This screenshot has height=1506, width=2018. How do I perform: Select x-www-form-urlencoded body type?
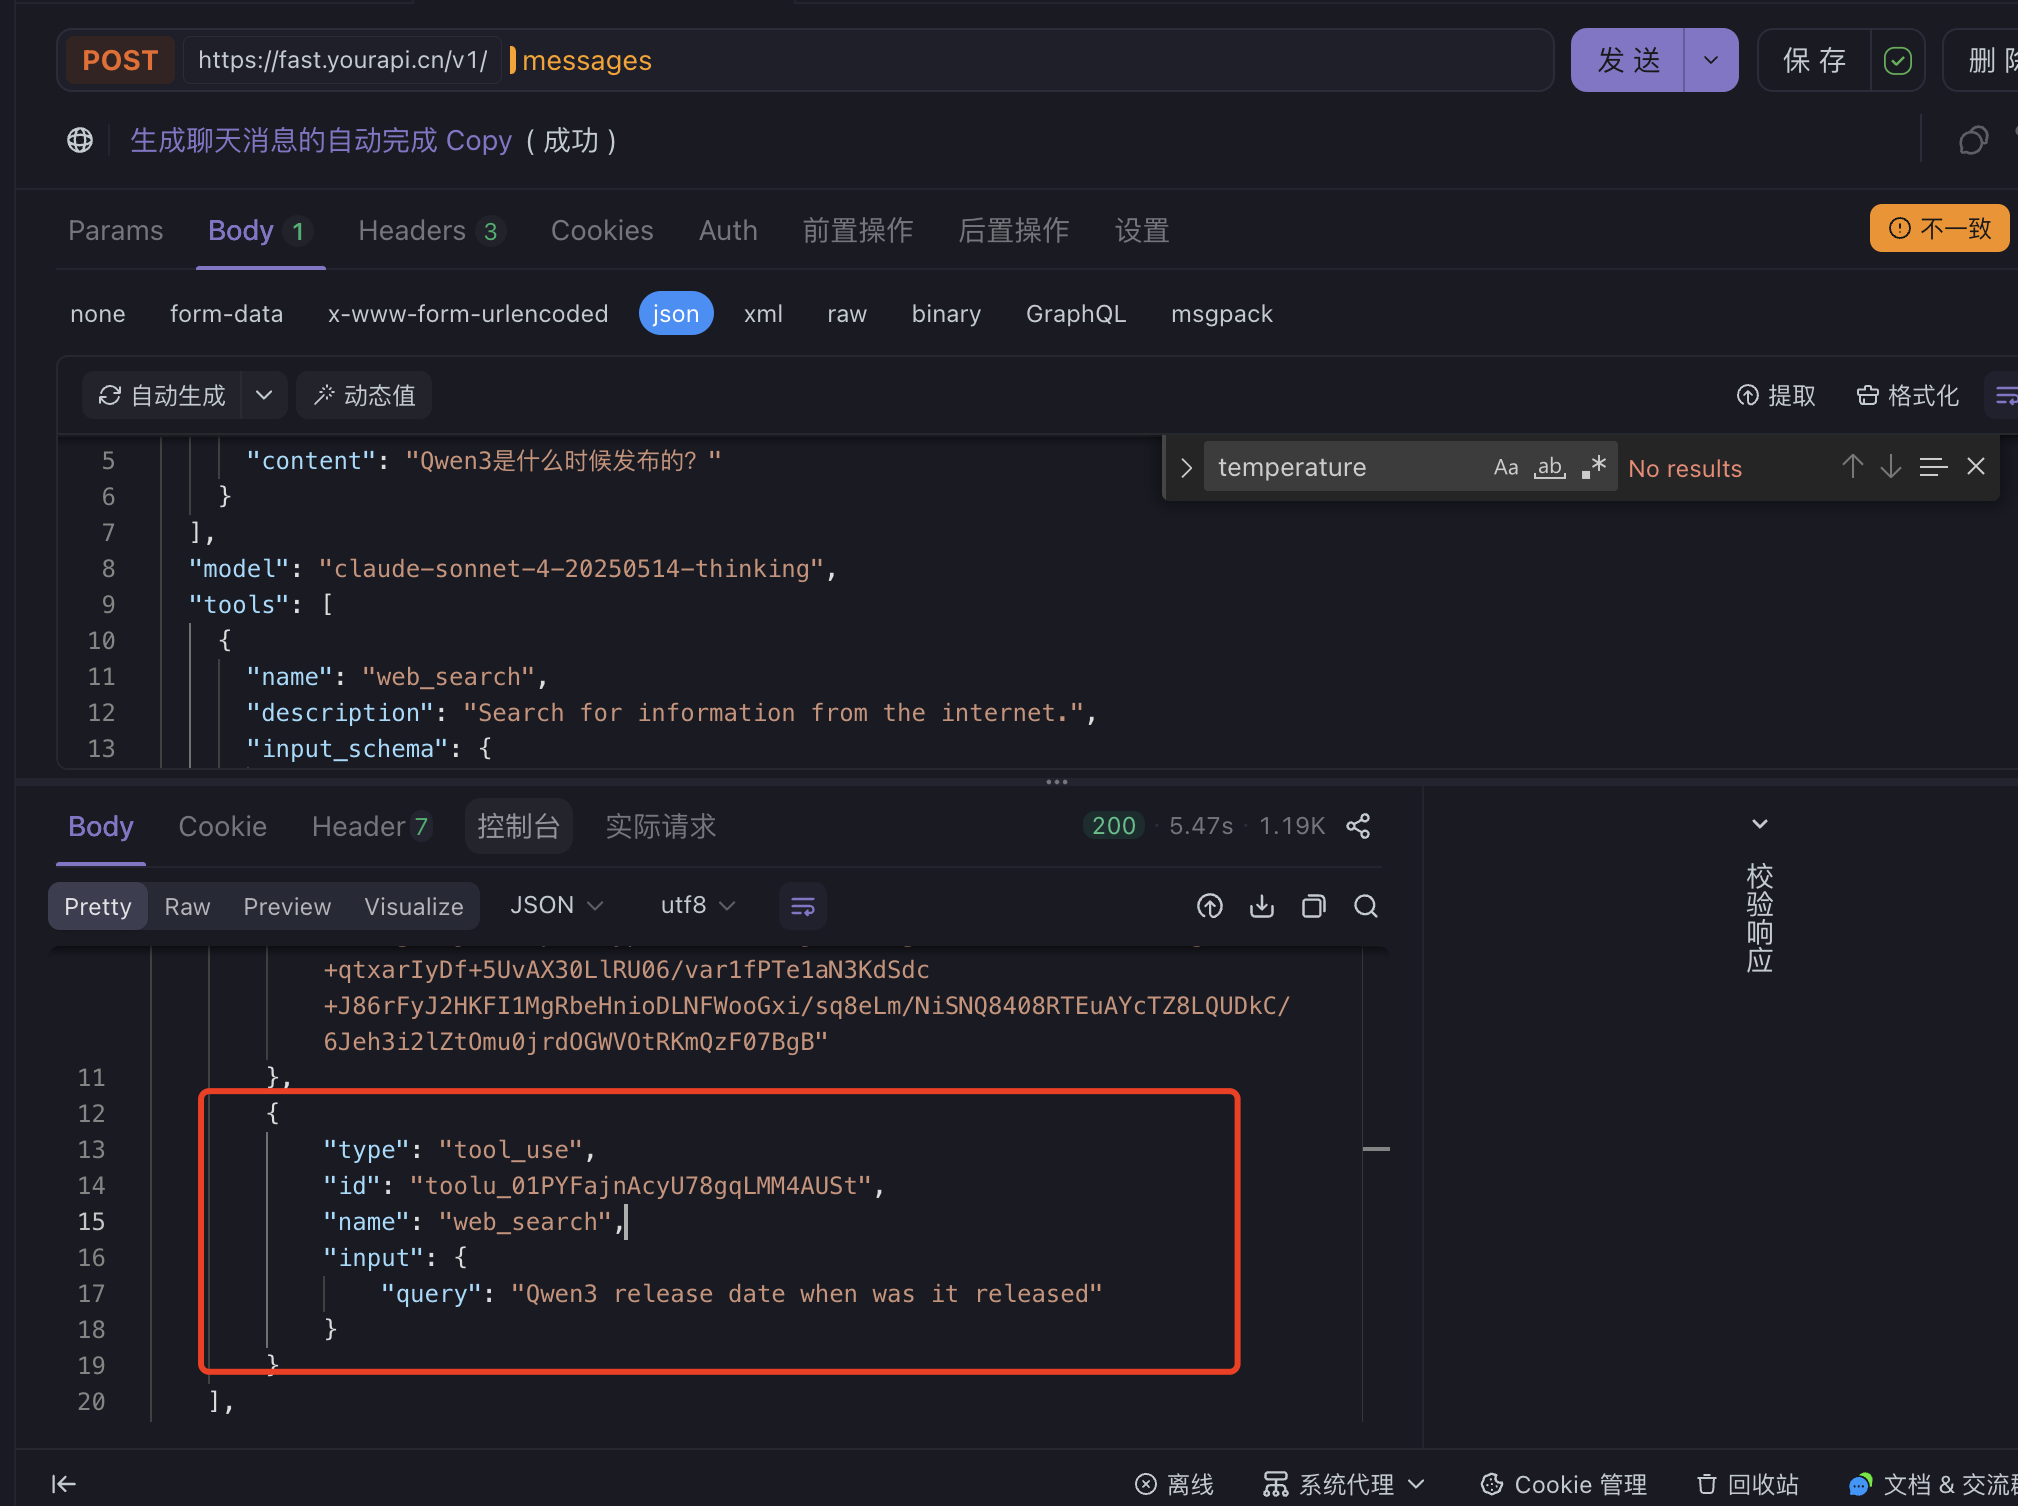coord(468,314)
